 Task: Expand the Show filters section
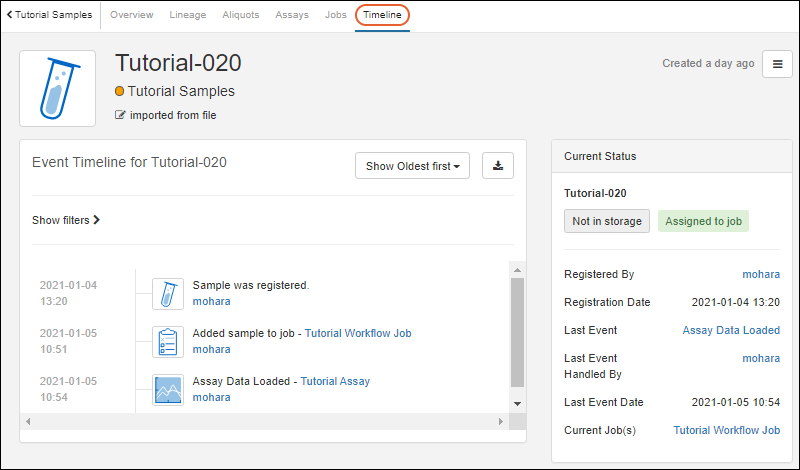point(66,220)
